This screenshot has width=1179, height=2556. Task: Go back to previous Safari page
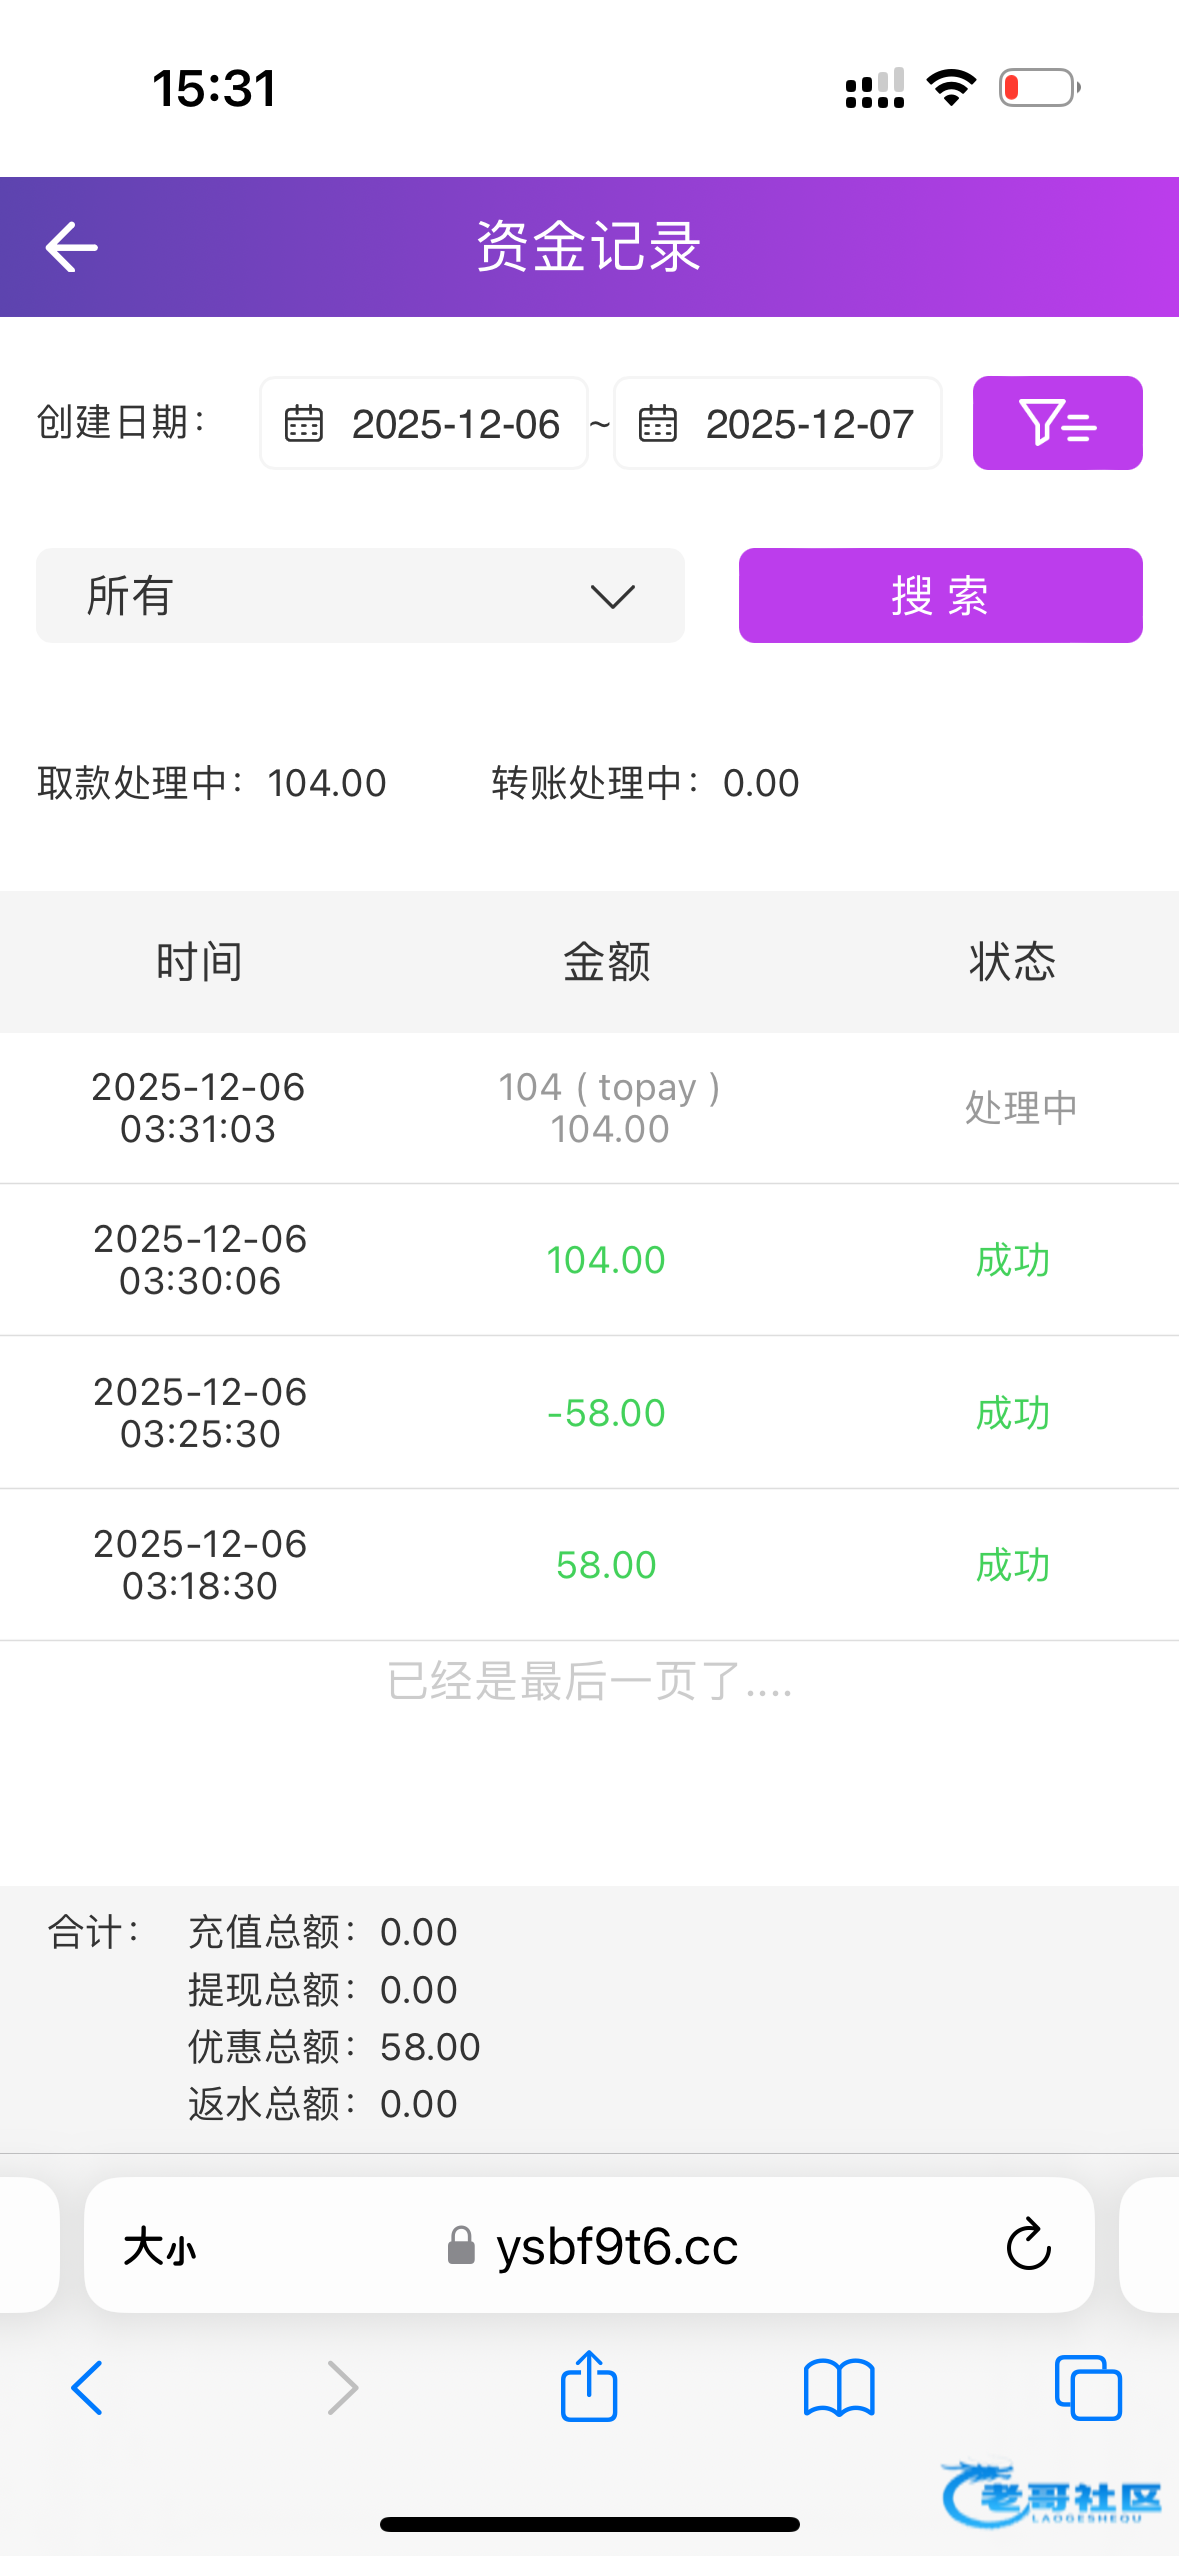pos(87,2387)
